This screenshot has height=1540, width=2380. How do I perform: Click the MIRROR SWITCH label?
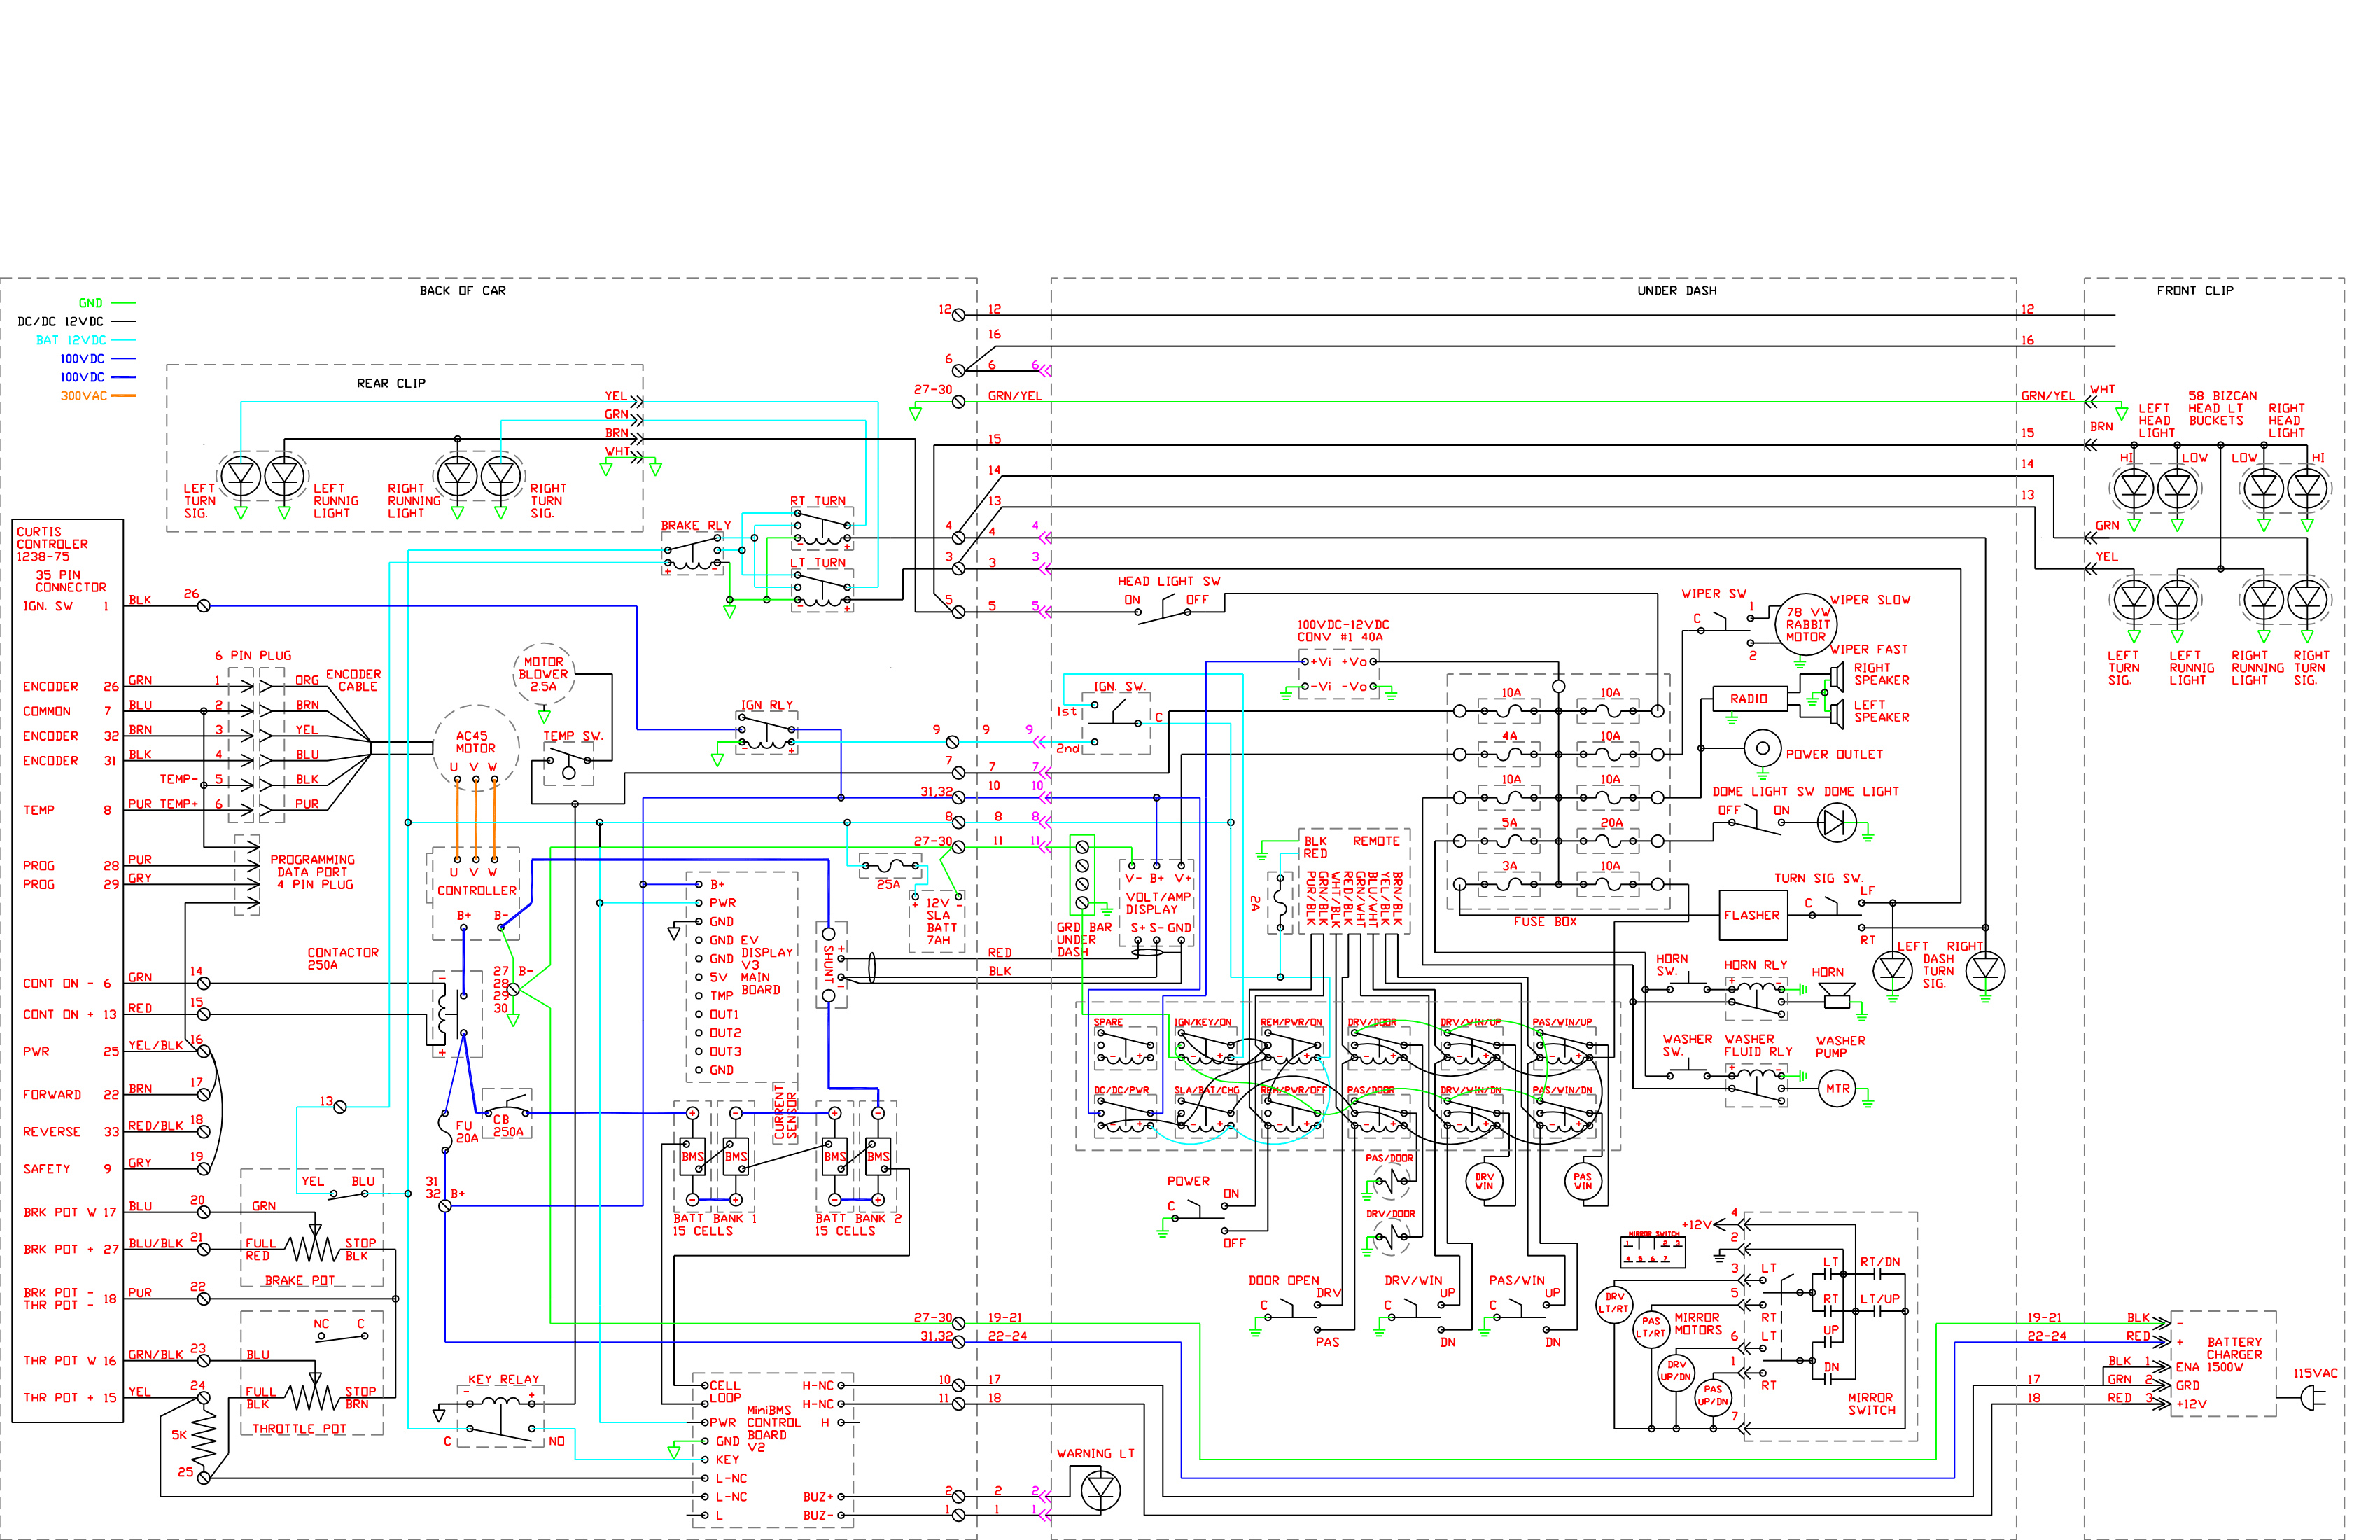pyautogui.click(x=1871, y=1404)
